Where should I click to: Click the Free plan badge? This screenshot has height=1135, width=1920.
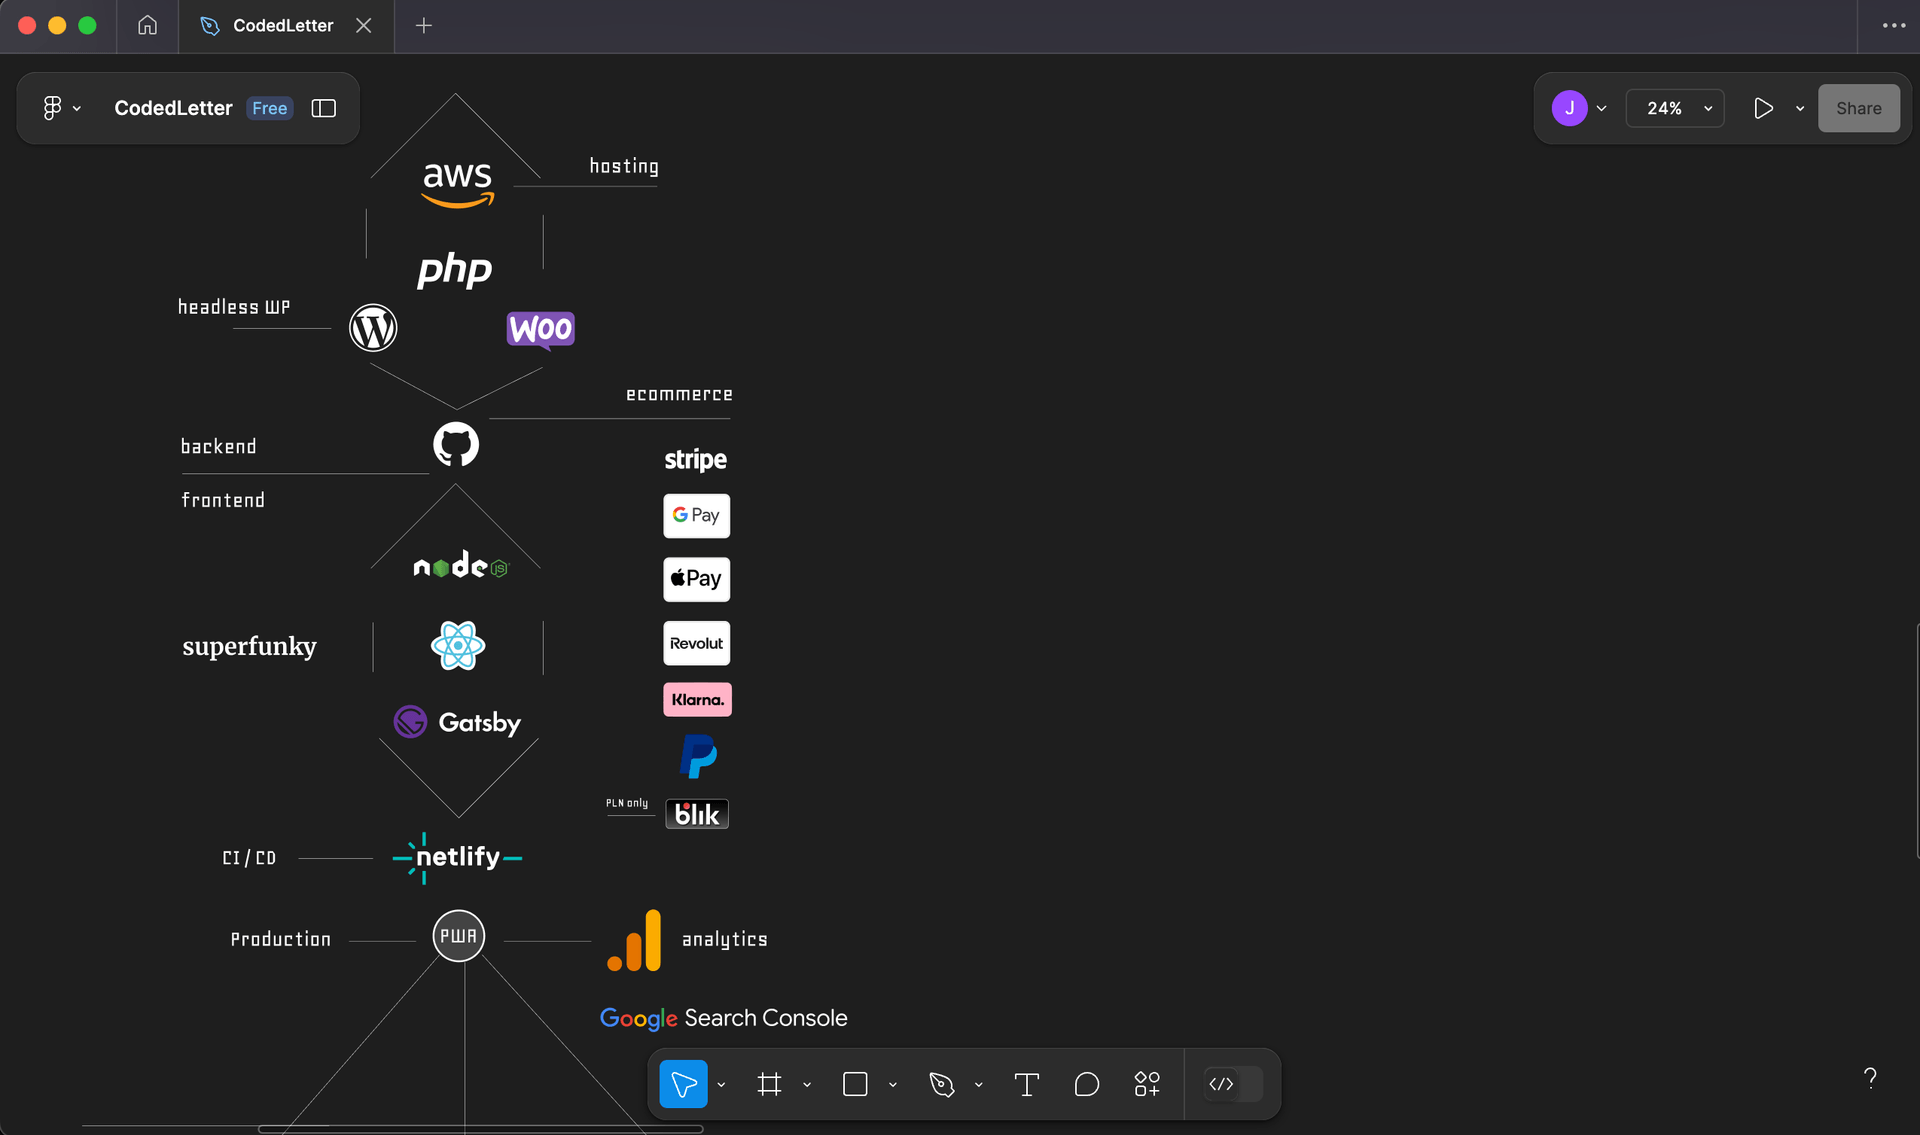pos(270,108)
